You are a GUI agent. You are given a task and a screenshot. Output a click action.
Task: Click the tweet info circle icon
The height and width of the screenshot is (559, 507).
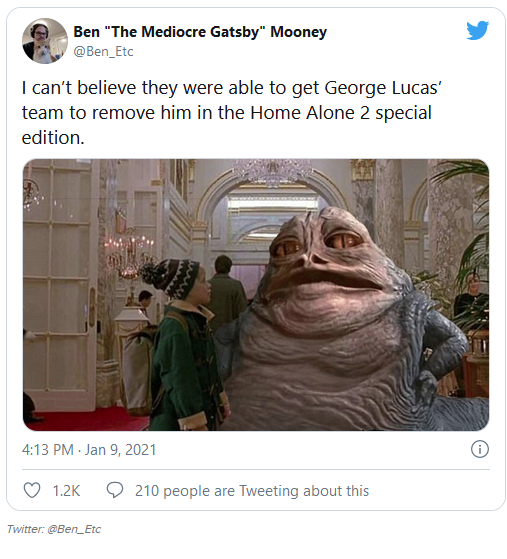tap(480, 449)
